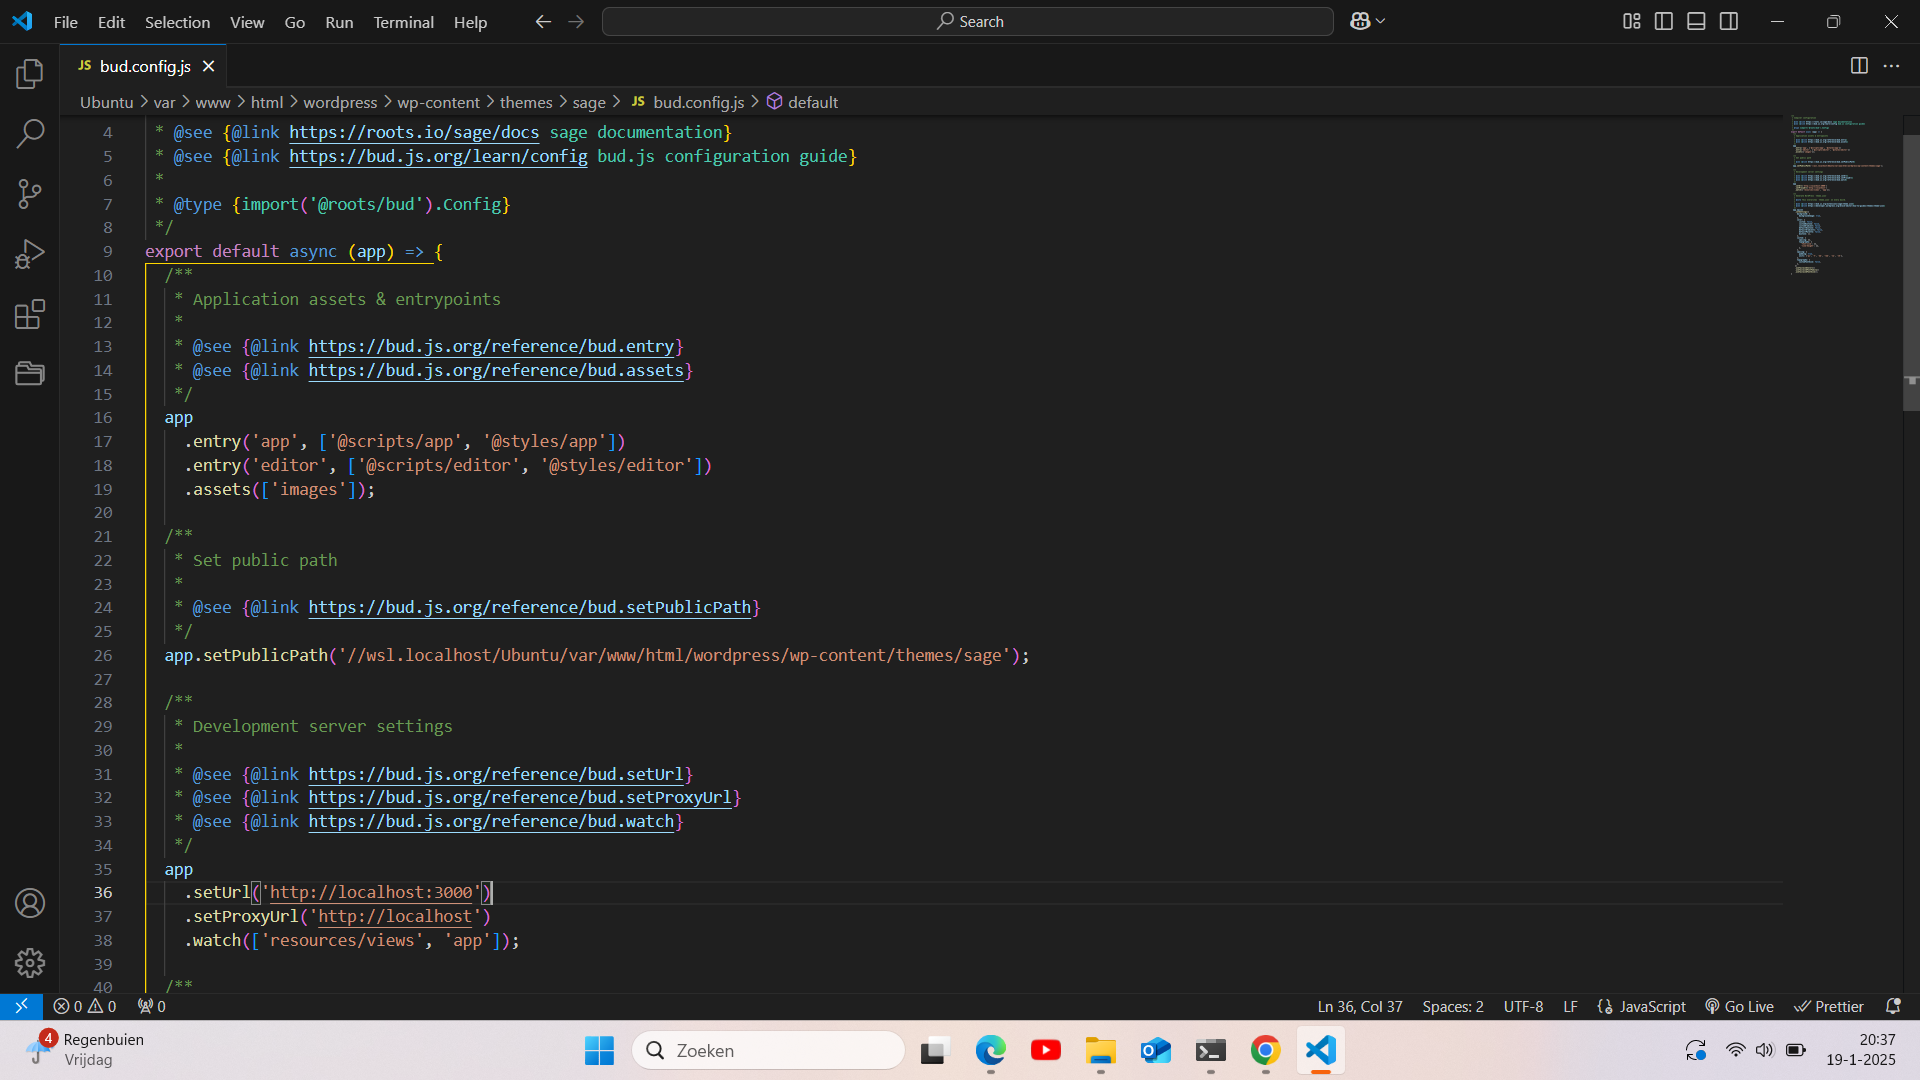
Task: Click the split editor right icon
Action: click(x=1859, y=66)
